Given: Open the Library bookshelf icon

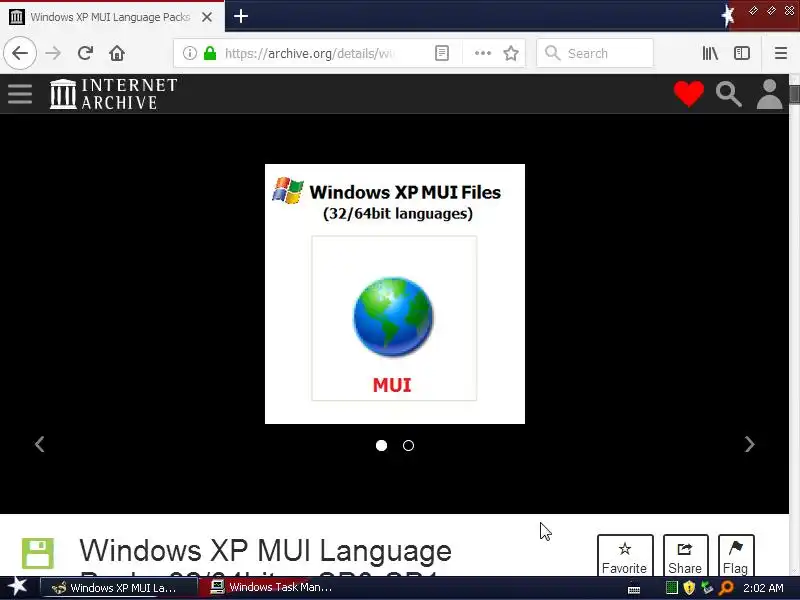Looking at the screenshot, I should (710, 53).
